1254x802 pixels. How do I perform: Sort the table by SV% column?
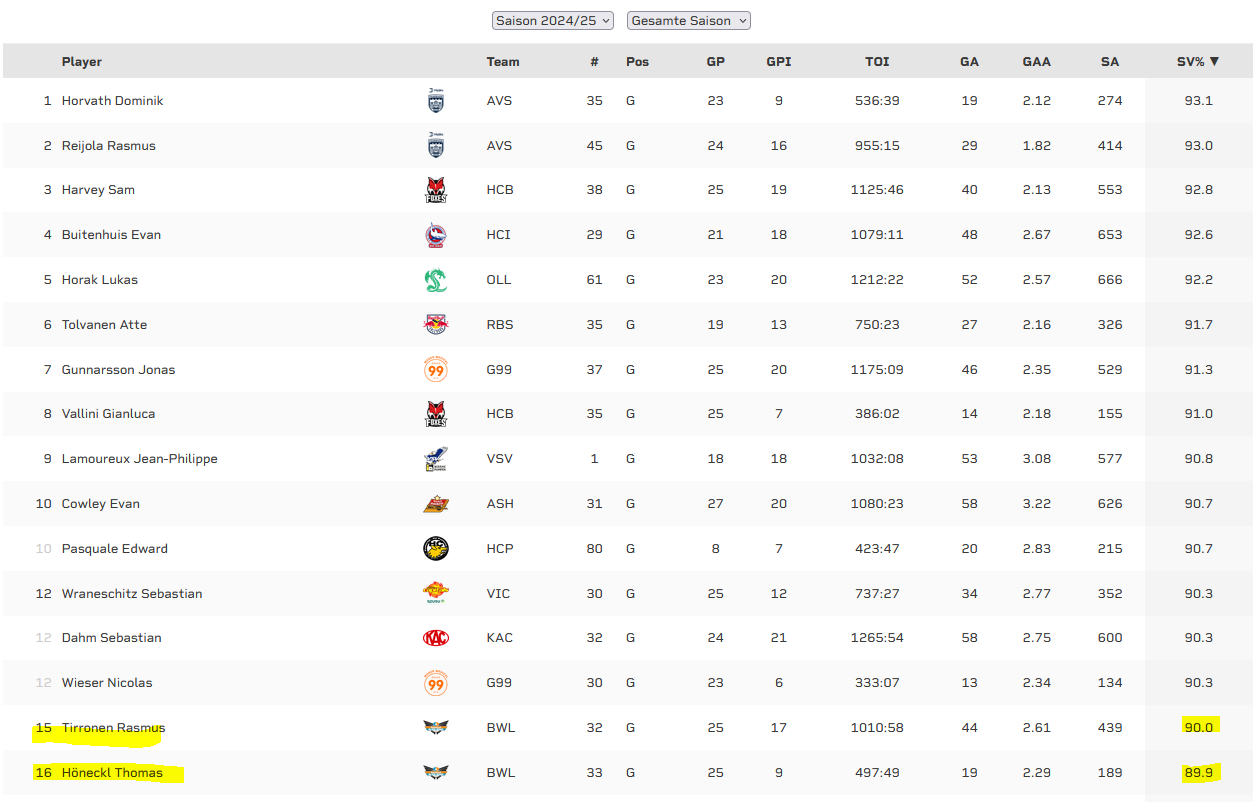[1197, 62]
